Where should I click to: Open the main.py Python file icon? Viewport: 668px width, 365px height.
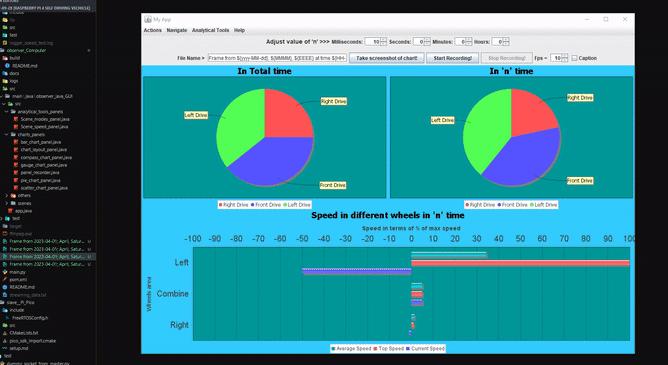5,272
